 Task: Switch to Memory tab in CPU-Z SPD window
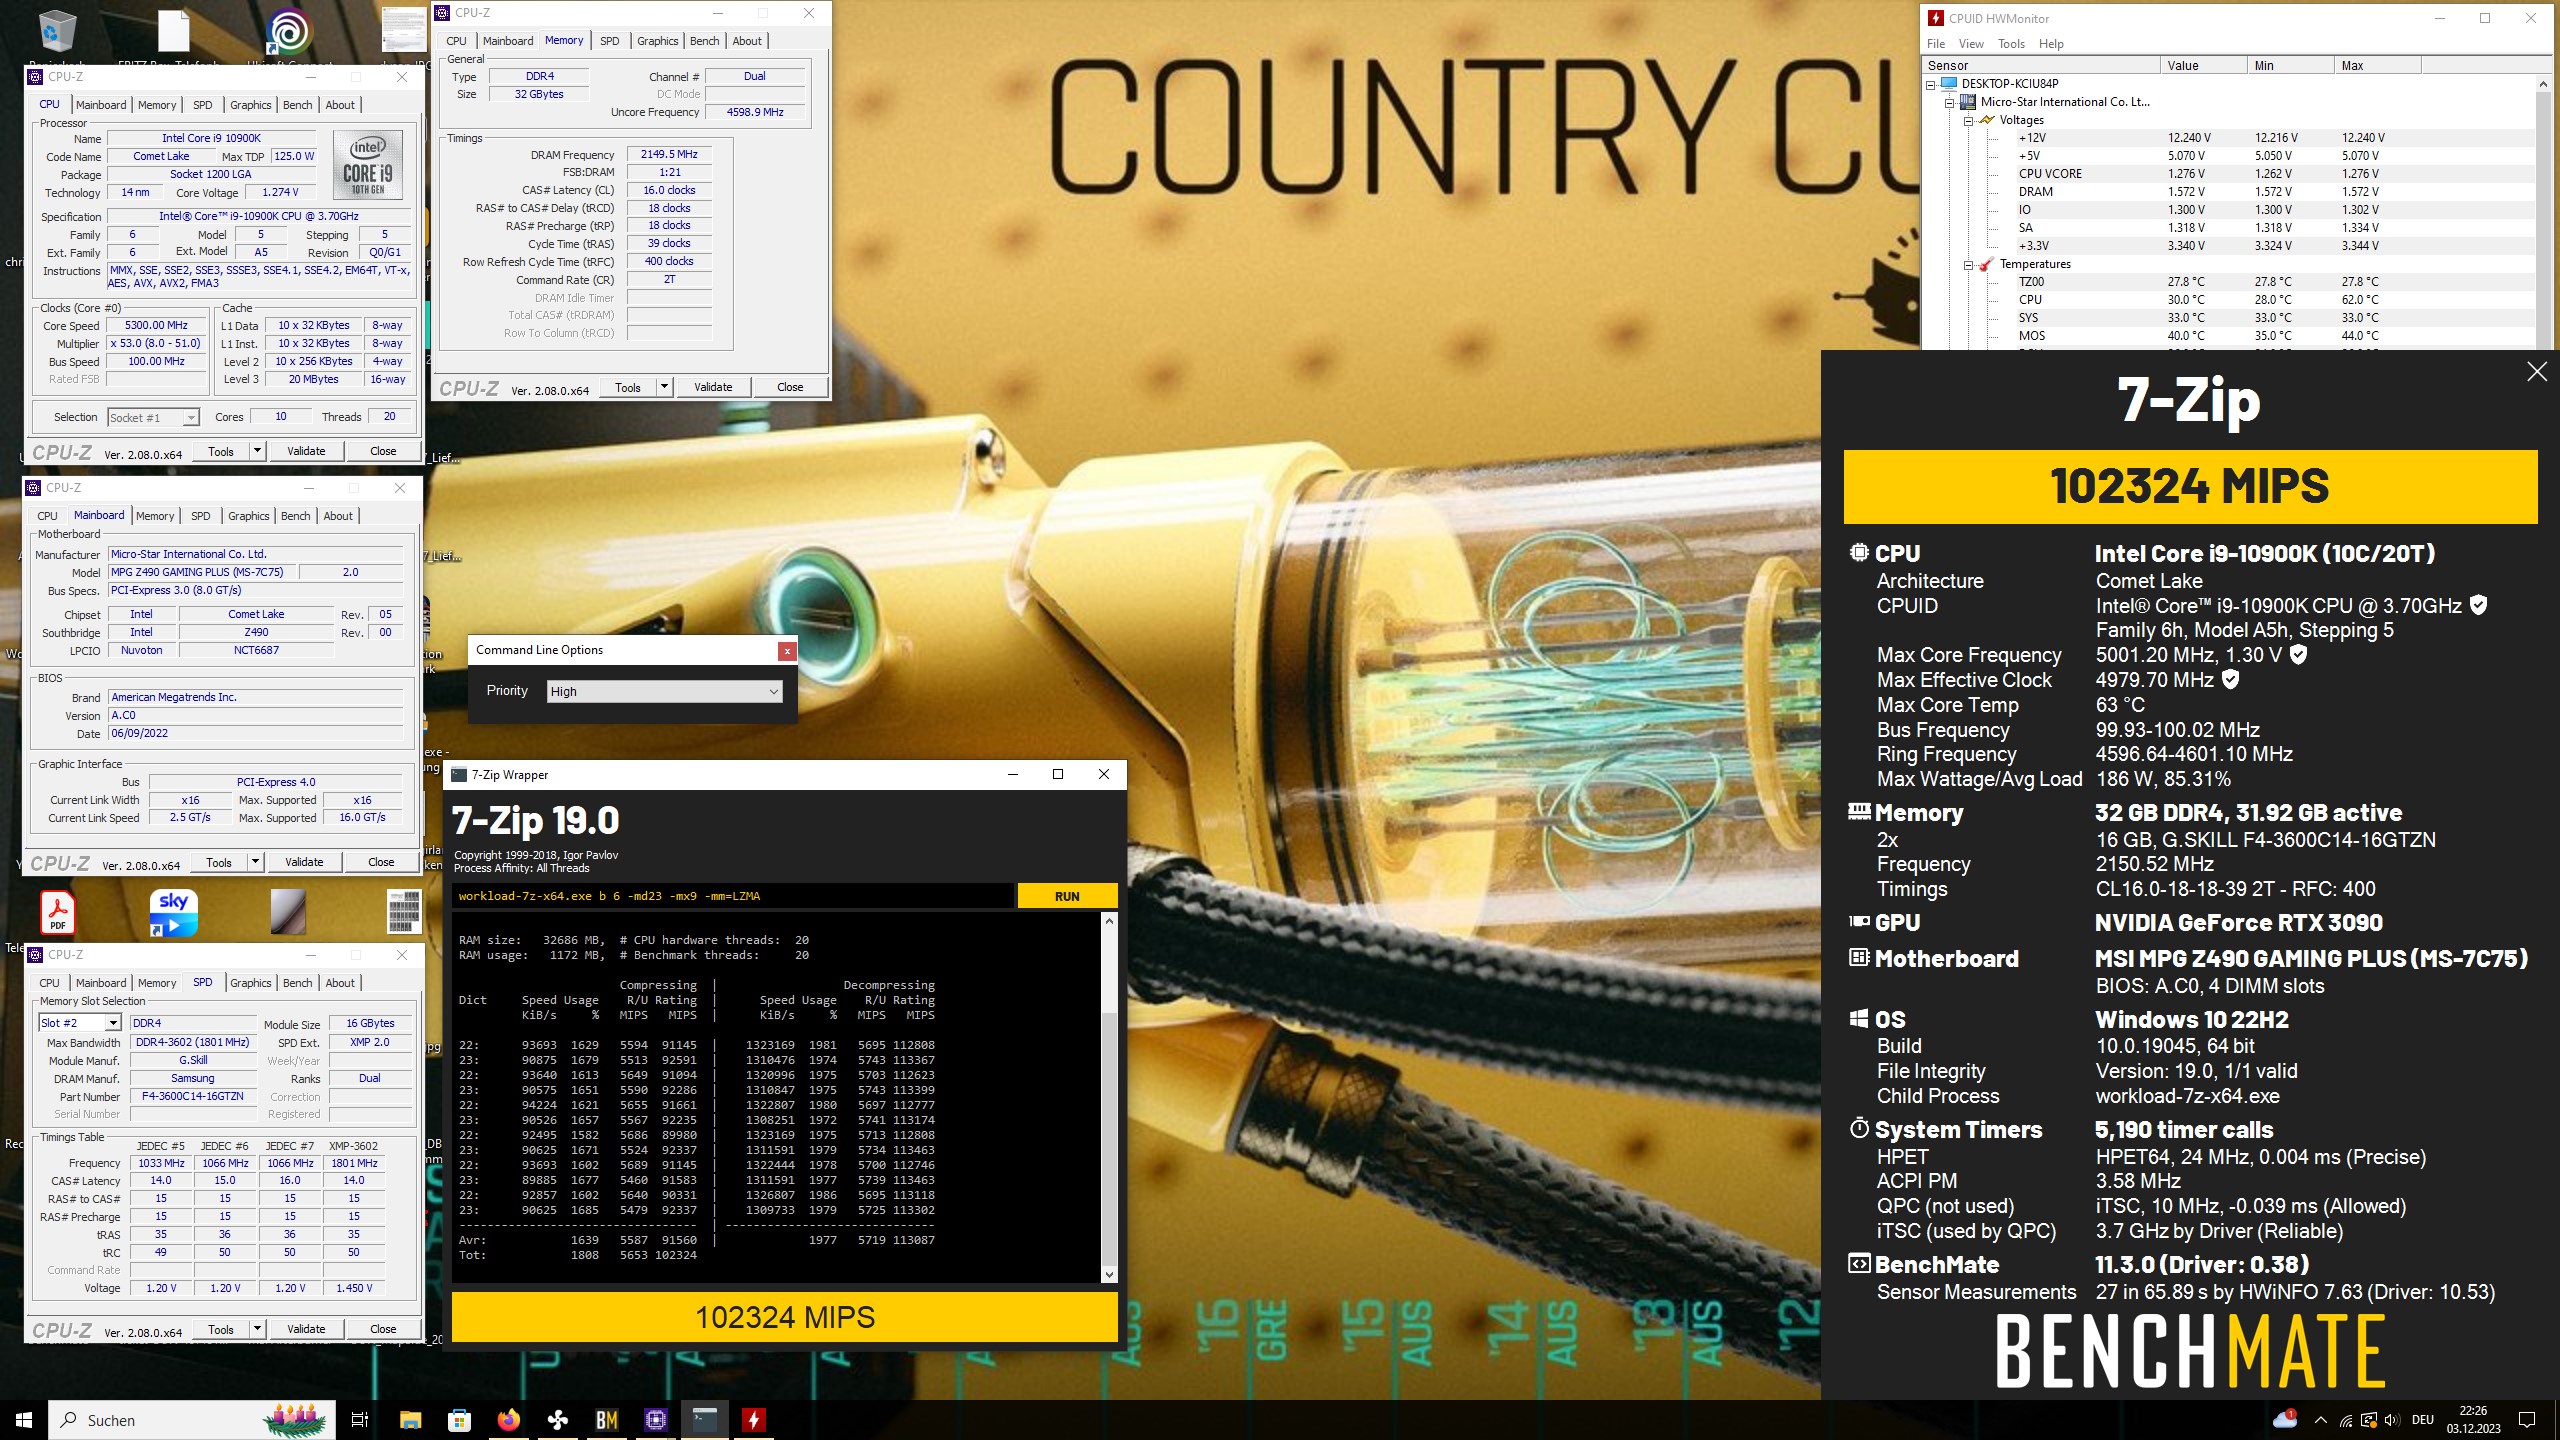point(157,983)
